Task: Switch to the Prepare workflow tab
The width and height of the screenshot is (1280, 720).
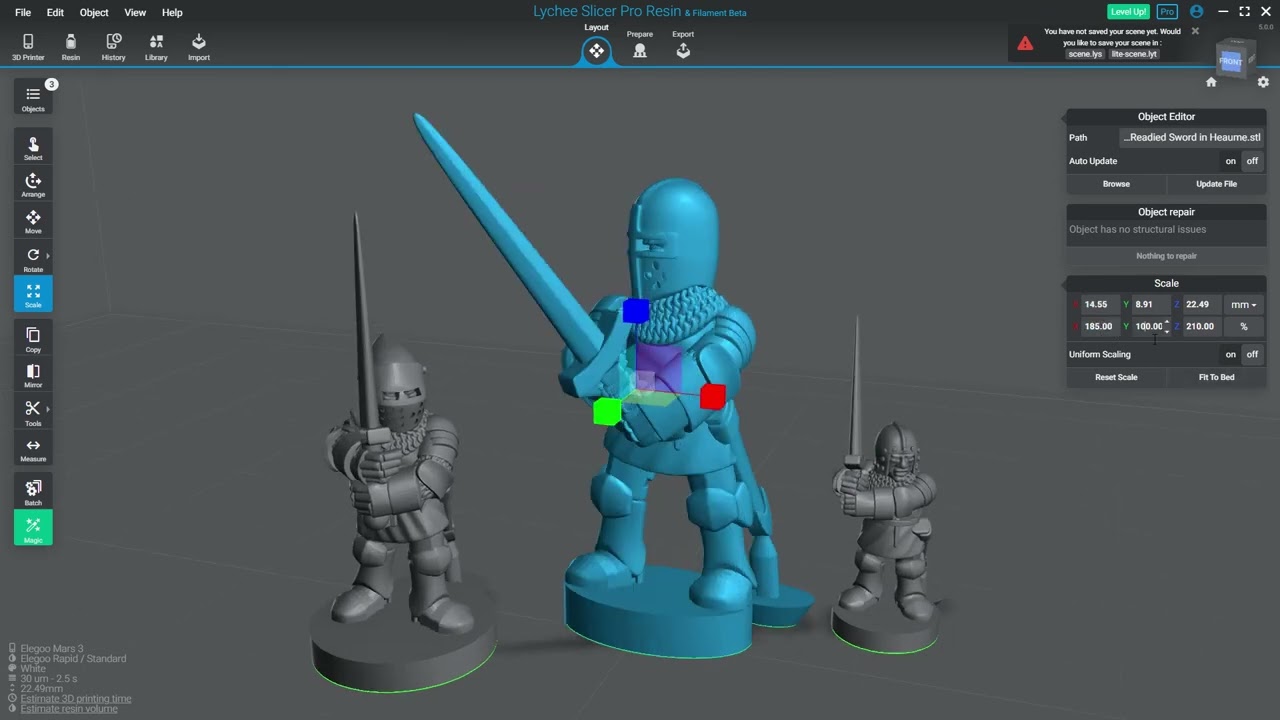Action: [x=640, y=44]
